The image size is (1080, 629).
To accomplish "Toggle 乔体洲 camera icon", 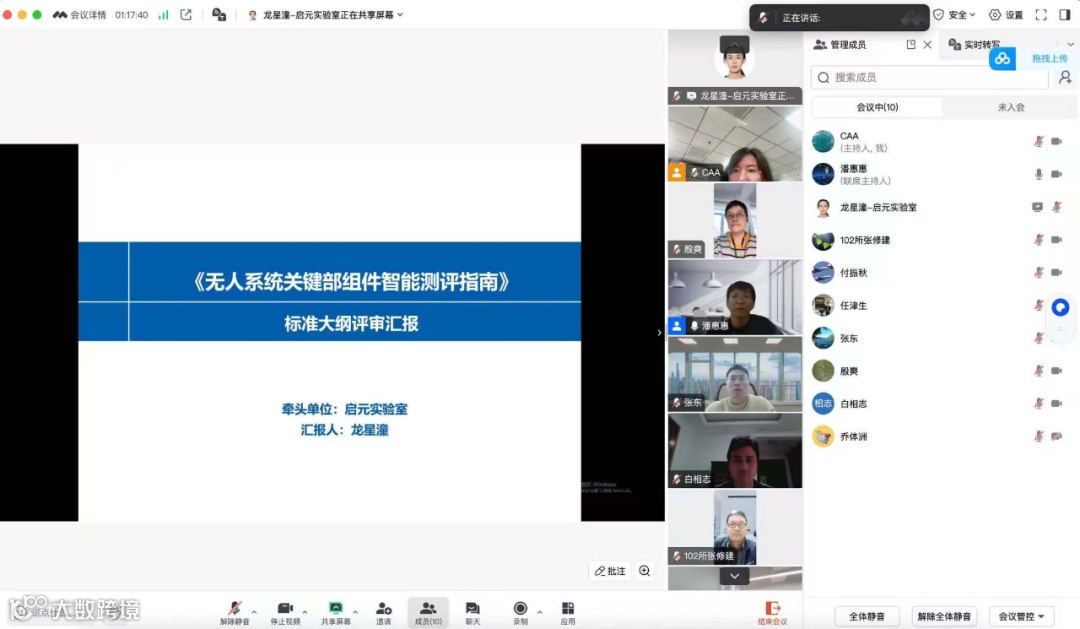I will click(x=1057, y=436).
